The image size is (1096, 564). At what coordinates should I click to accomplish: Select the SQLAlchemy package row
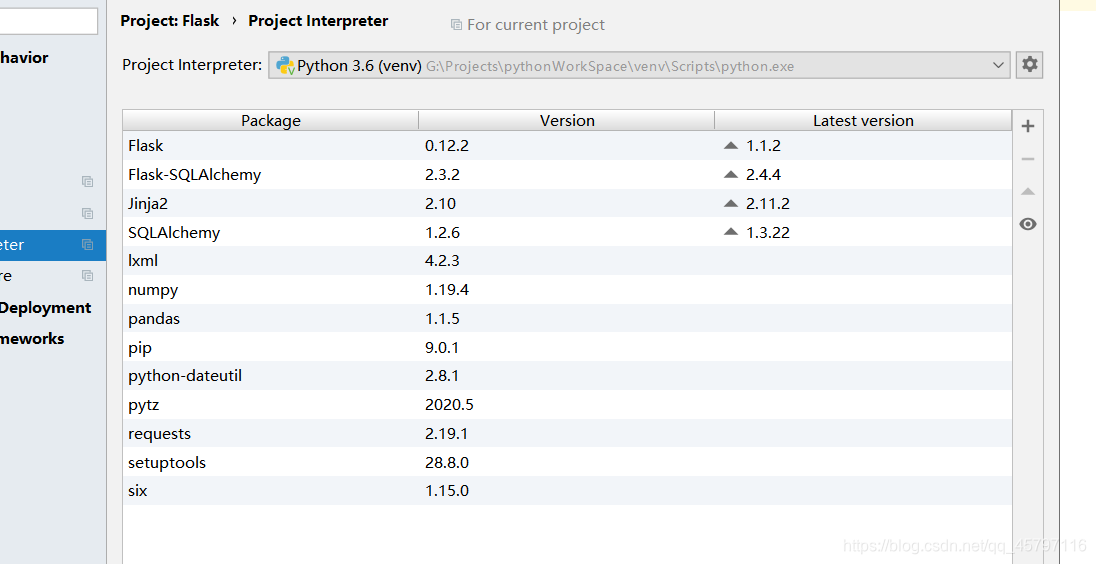point(567,232)
